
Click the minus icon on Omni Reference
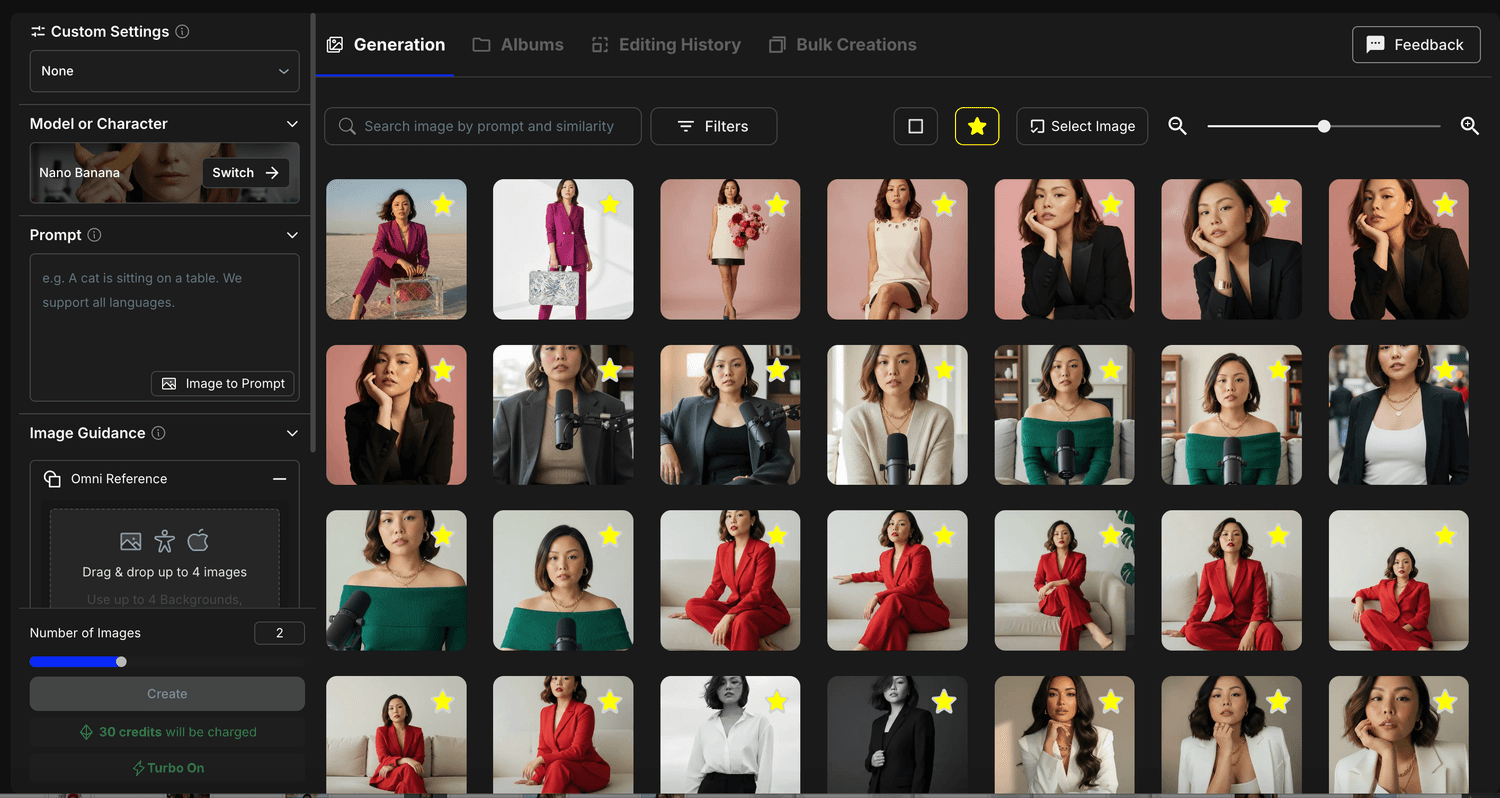pos(280,479)
